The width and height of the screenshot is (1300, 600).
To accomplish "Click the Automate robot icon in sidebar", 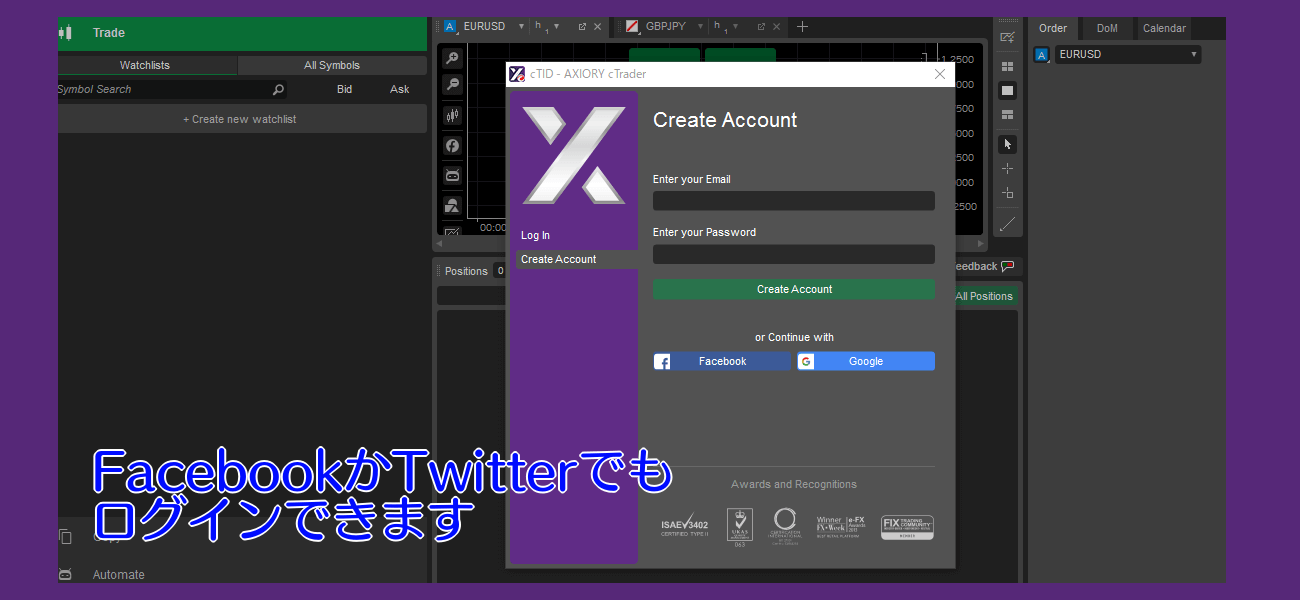I will (x=66, y=575).
